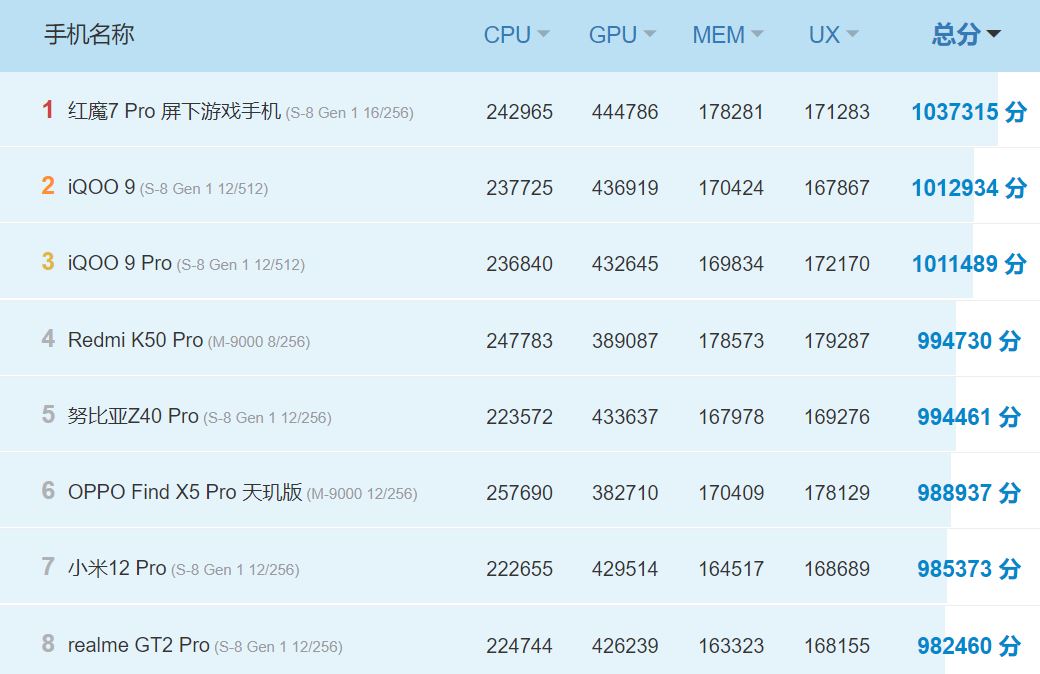Click total score 1037315 分

(x=968, y=111)
